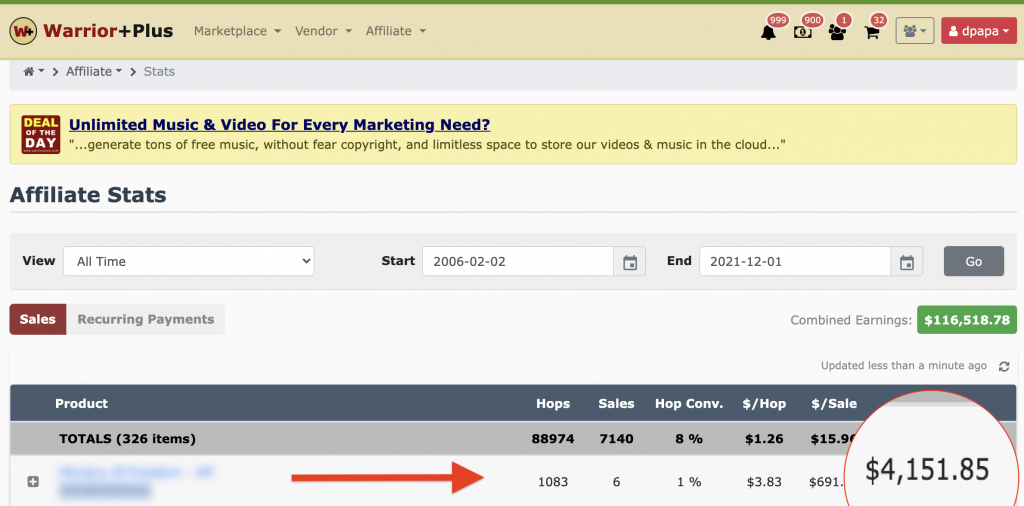Image resolution: width=1024 pixels, height=506 pixels.
Task: Click the End date field
Action: click(795, 261)
